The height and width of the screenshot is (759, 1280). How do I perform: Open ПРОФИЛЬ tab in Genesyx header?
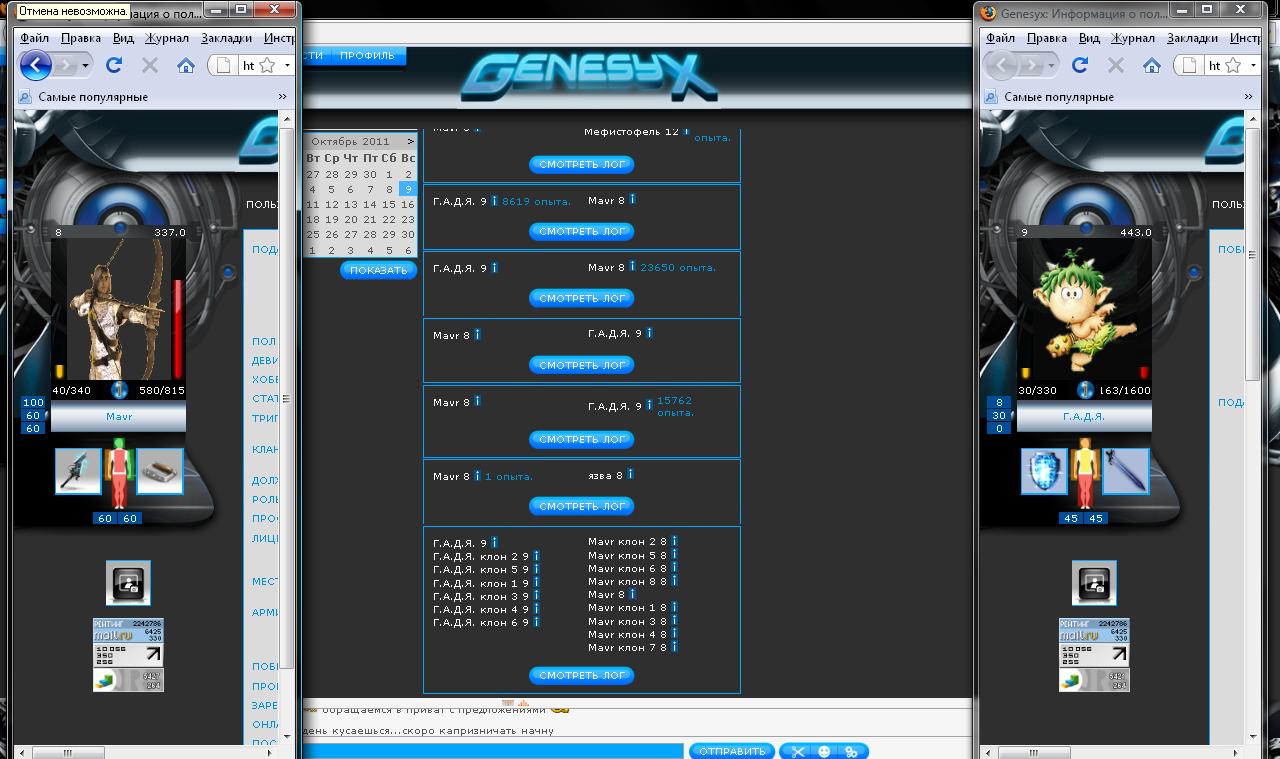(x=367, y=56)
